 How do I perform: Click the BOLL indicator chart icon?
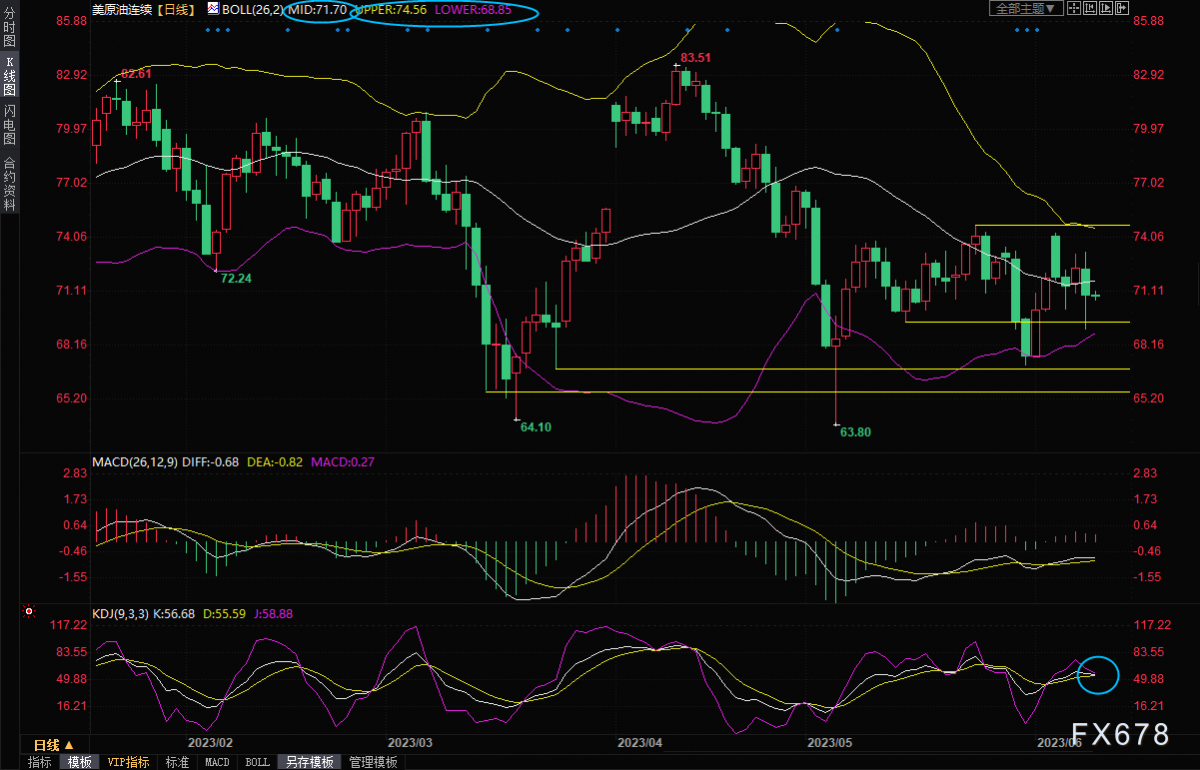click(214, 8)
